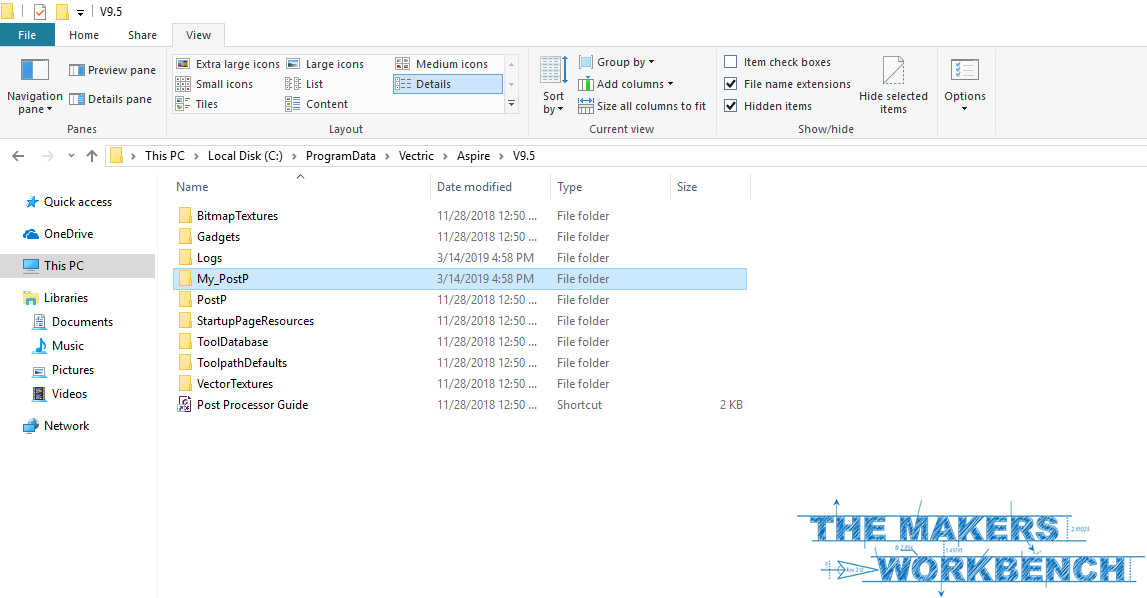Switch layout to Content view
Image resolution: width=1147 pixels, height=598 pixels.
click(x=317, y=104)
